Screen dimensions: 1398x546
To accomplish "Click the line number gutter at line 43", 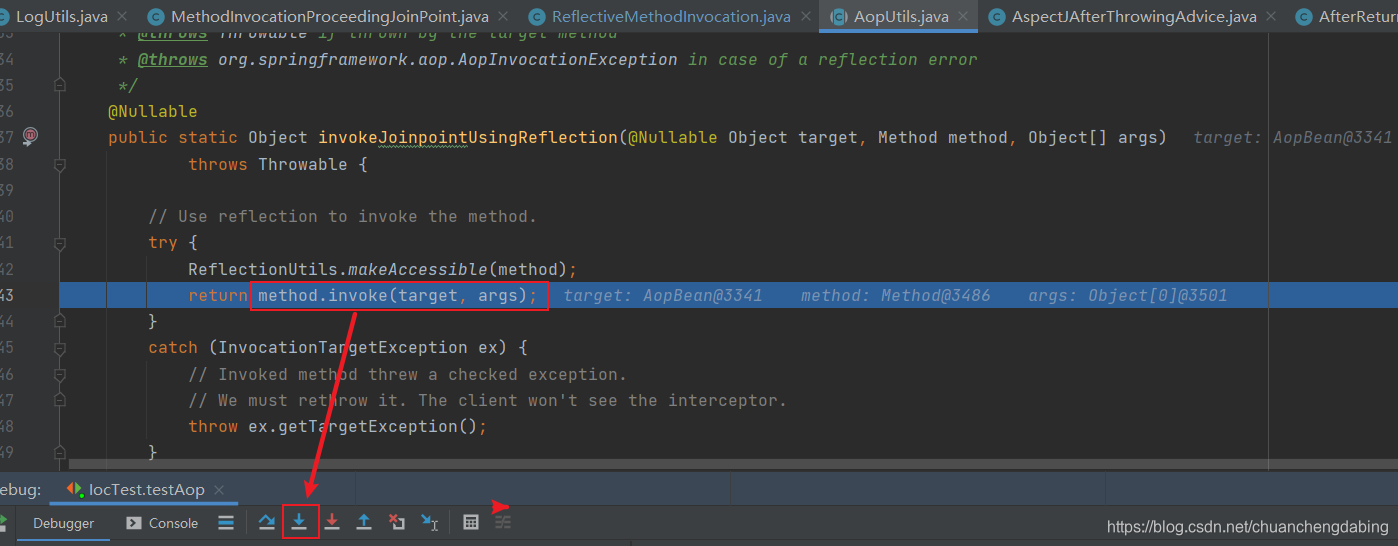I will point(7,295).
